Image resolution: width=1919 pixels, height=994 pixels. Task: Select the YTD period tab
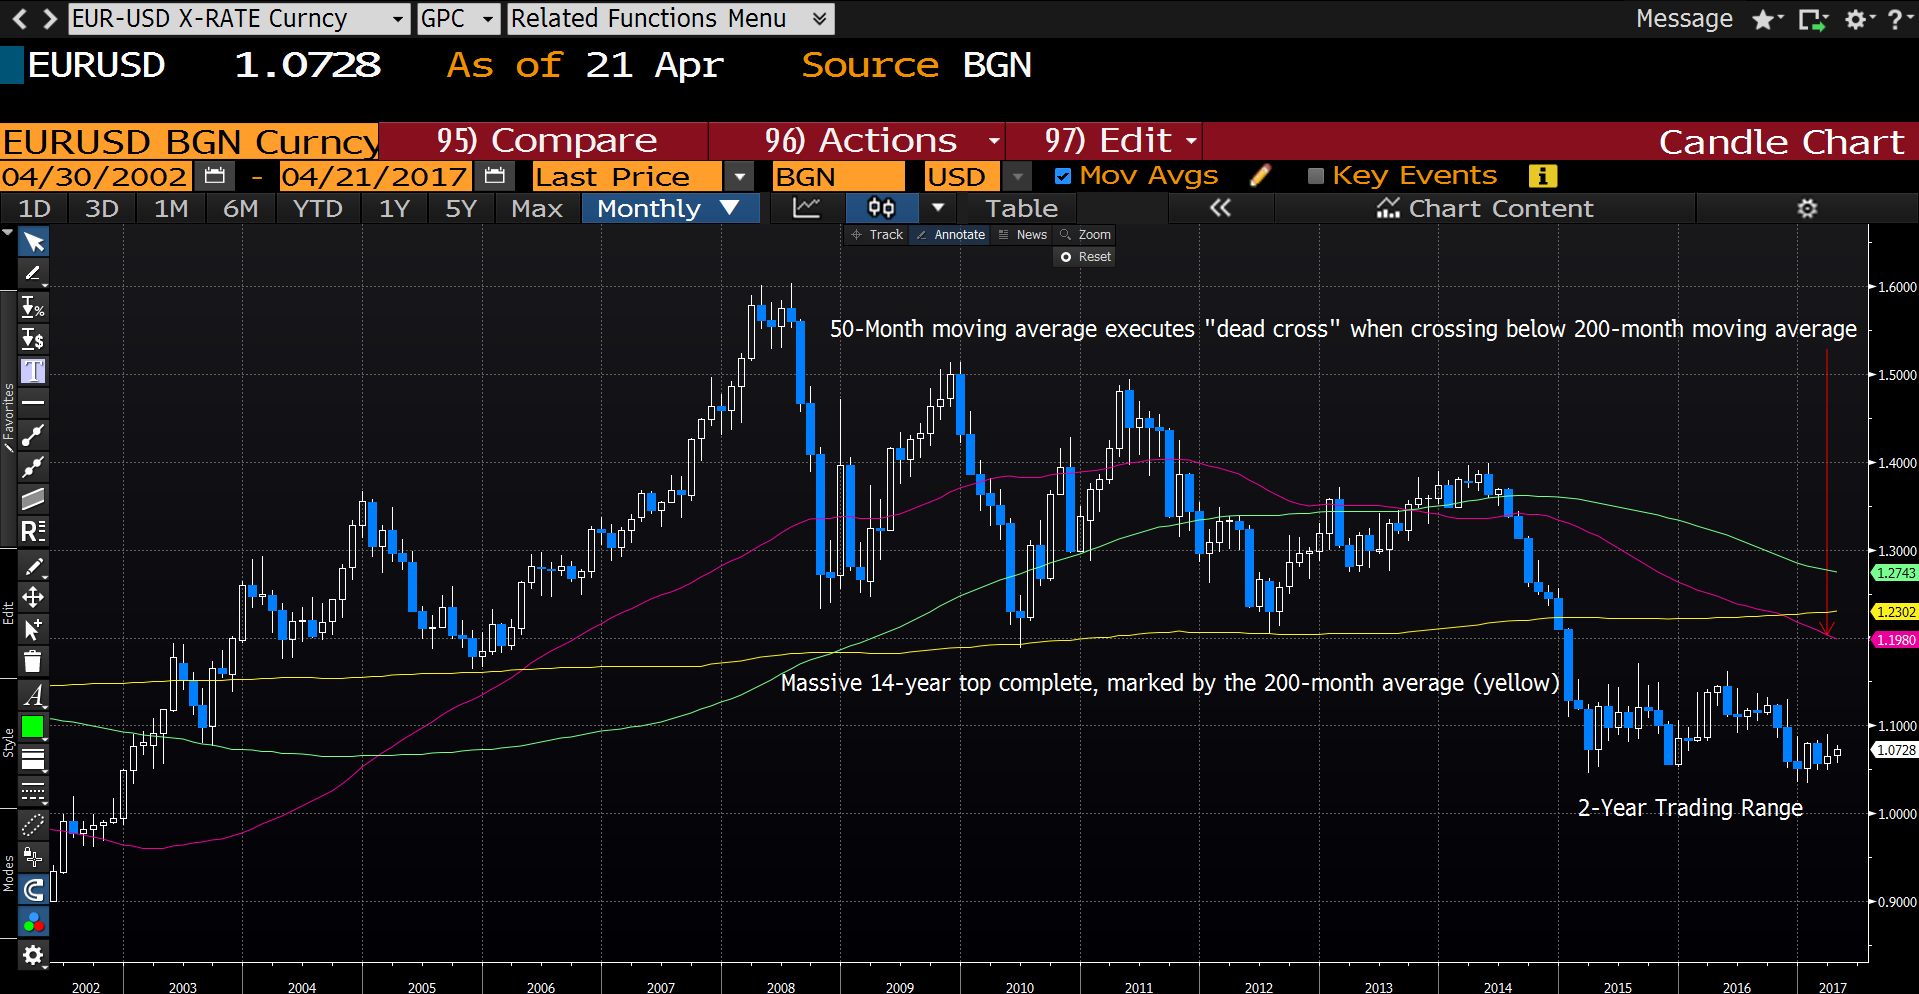pyautogui.click(x=317, y=208)
